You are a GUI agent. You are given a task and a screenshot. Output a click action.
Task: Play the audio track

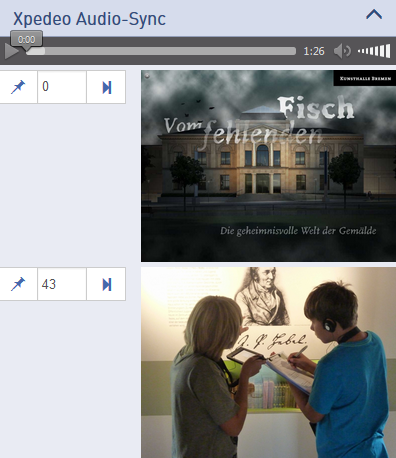[12, 52]
